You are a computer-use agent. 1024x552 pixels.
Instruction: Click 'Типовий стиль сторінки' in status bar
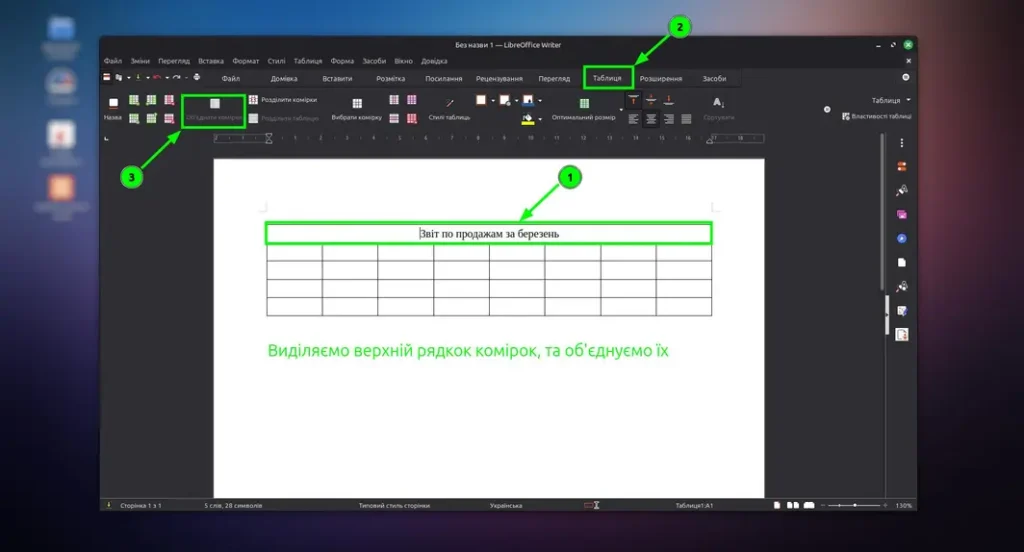coord(394,506)
